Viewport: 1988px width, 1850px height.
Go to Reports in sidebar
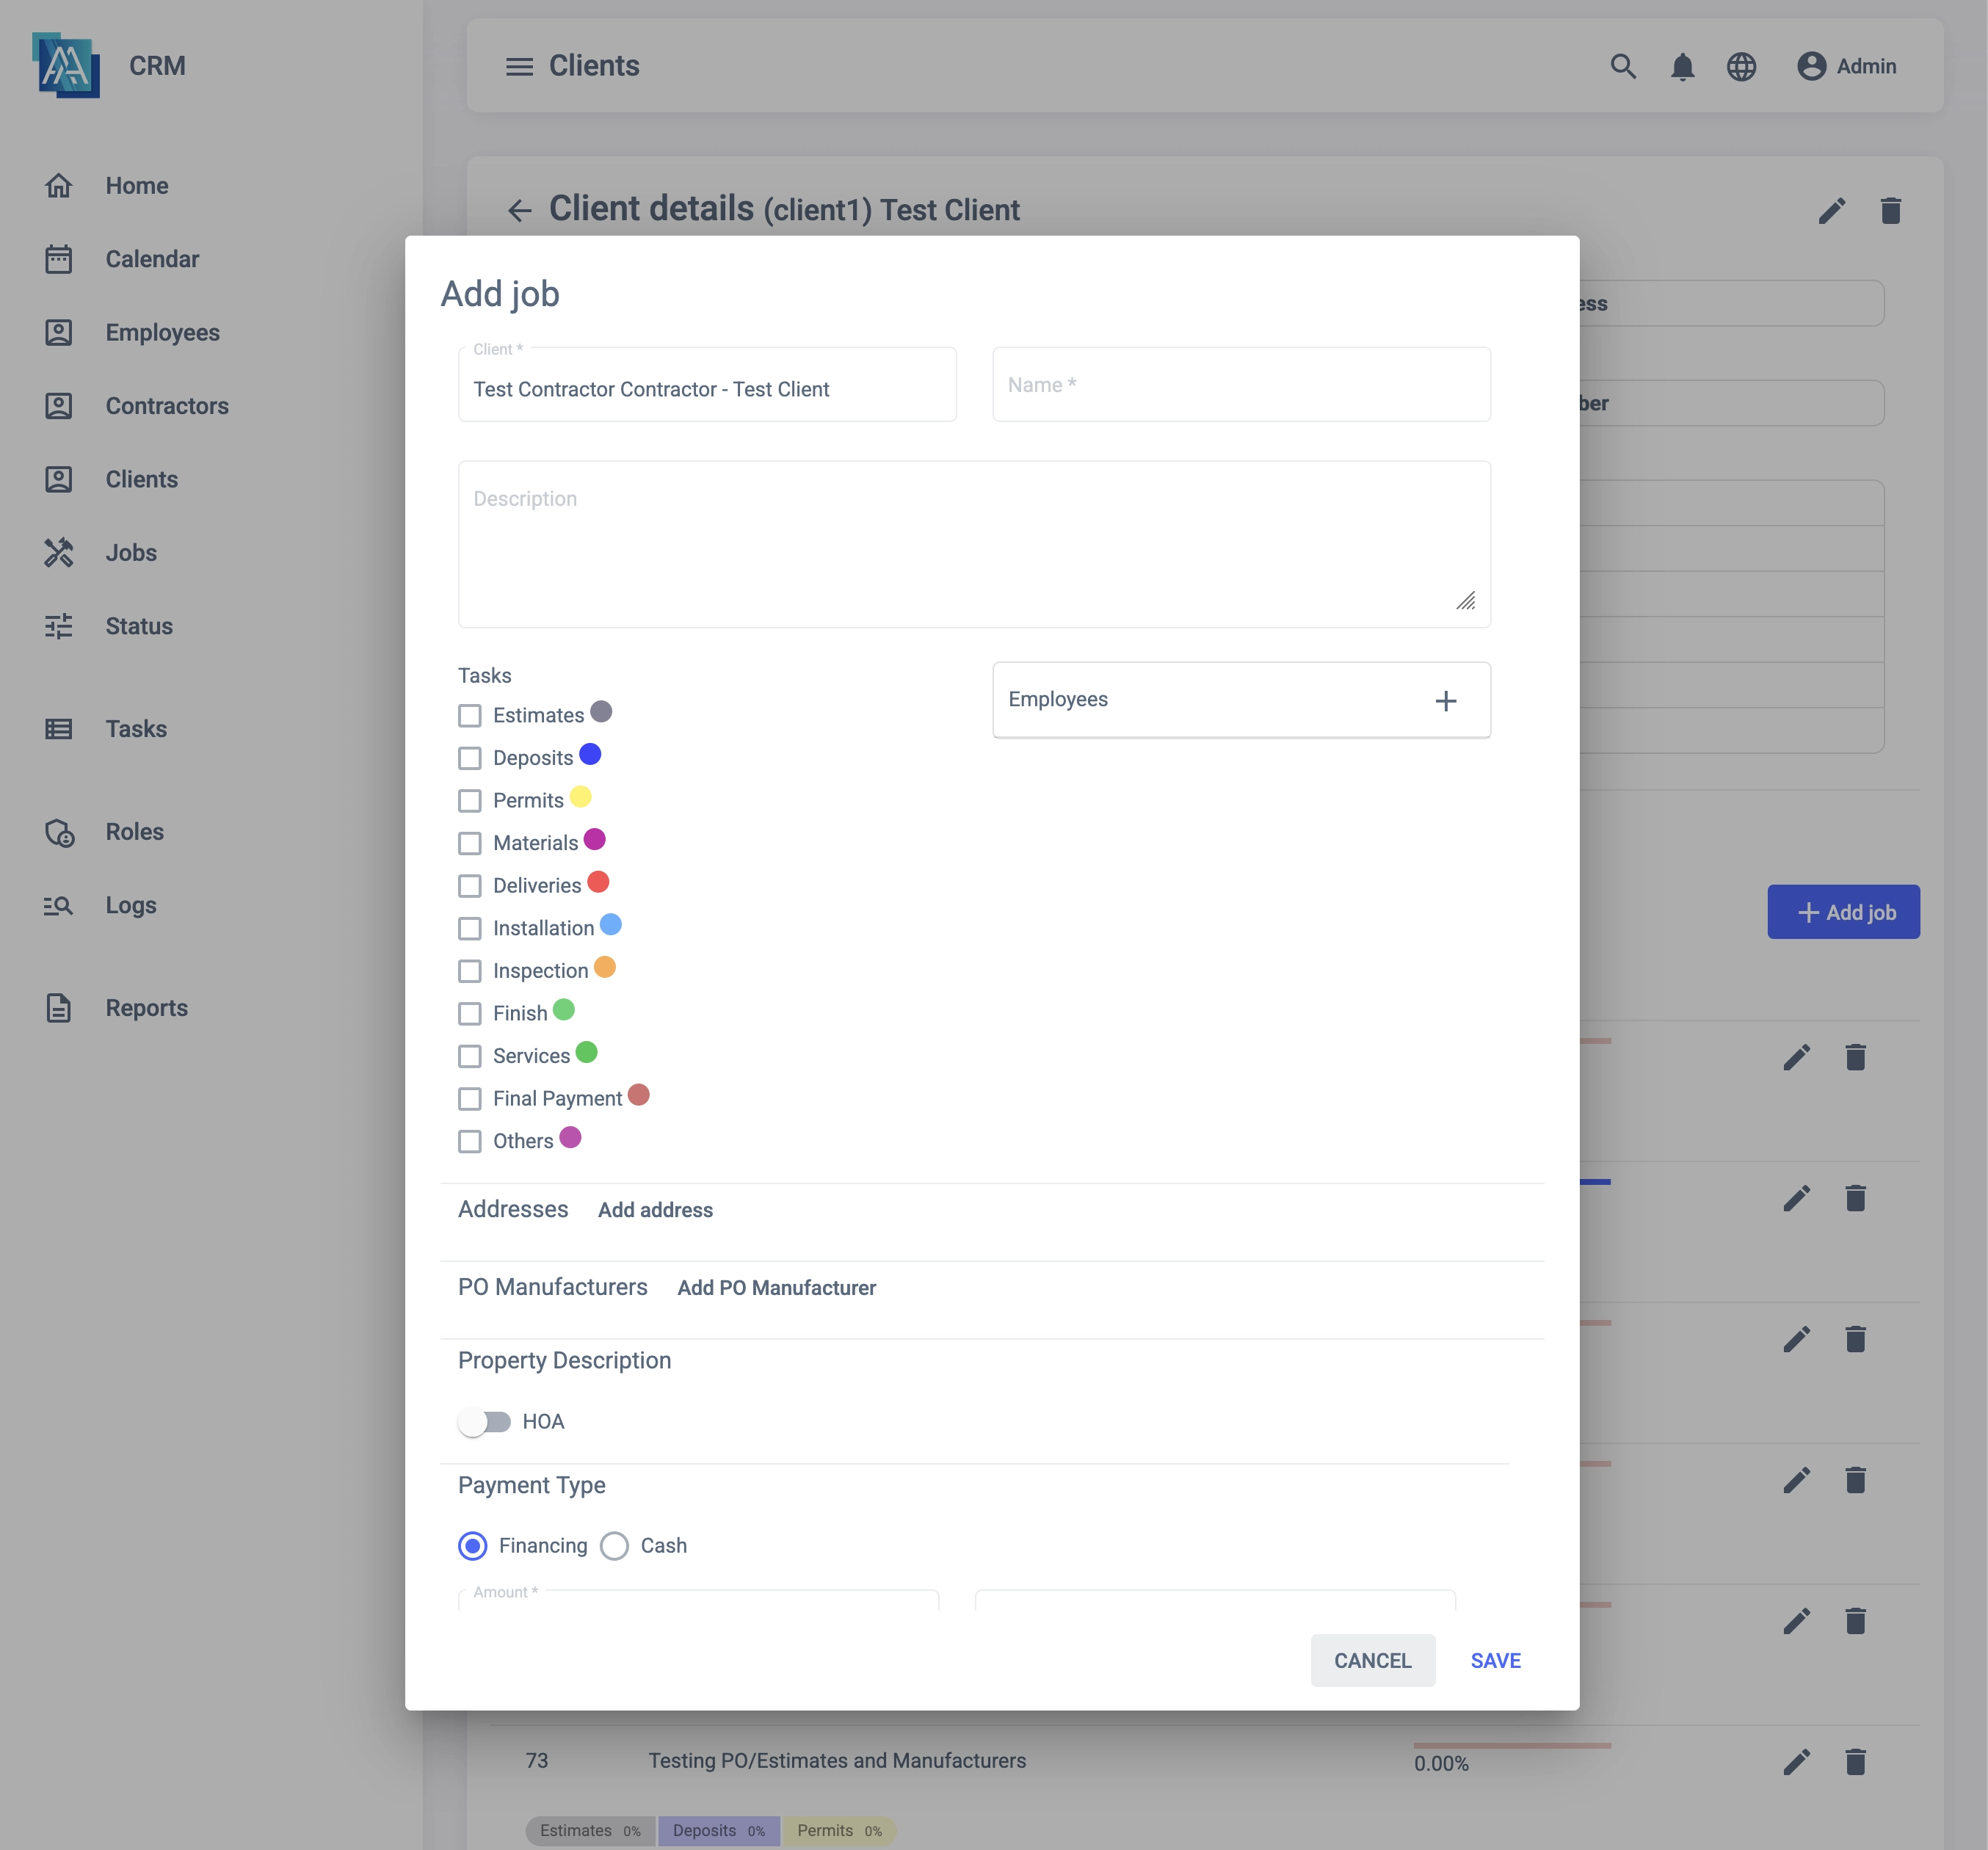pyautogui.click(x=146, y=1007)
